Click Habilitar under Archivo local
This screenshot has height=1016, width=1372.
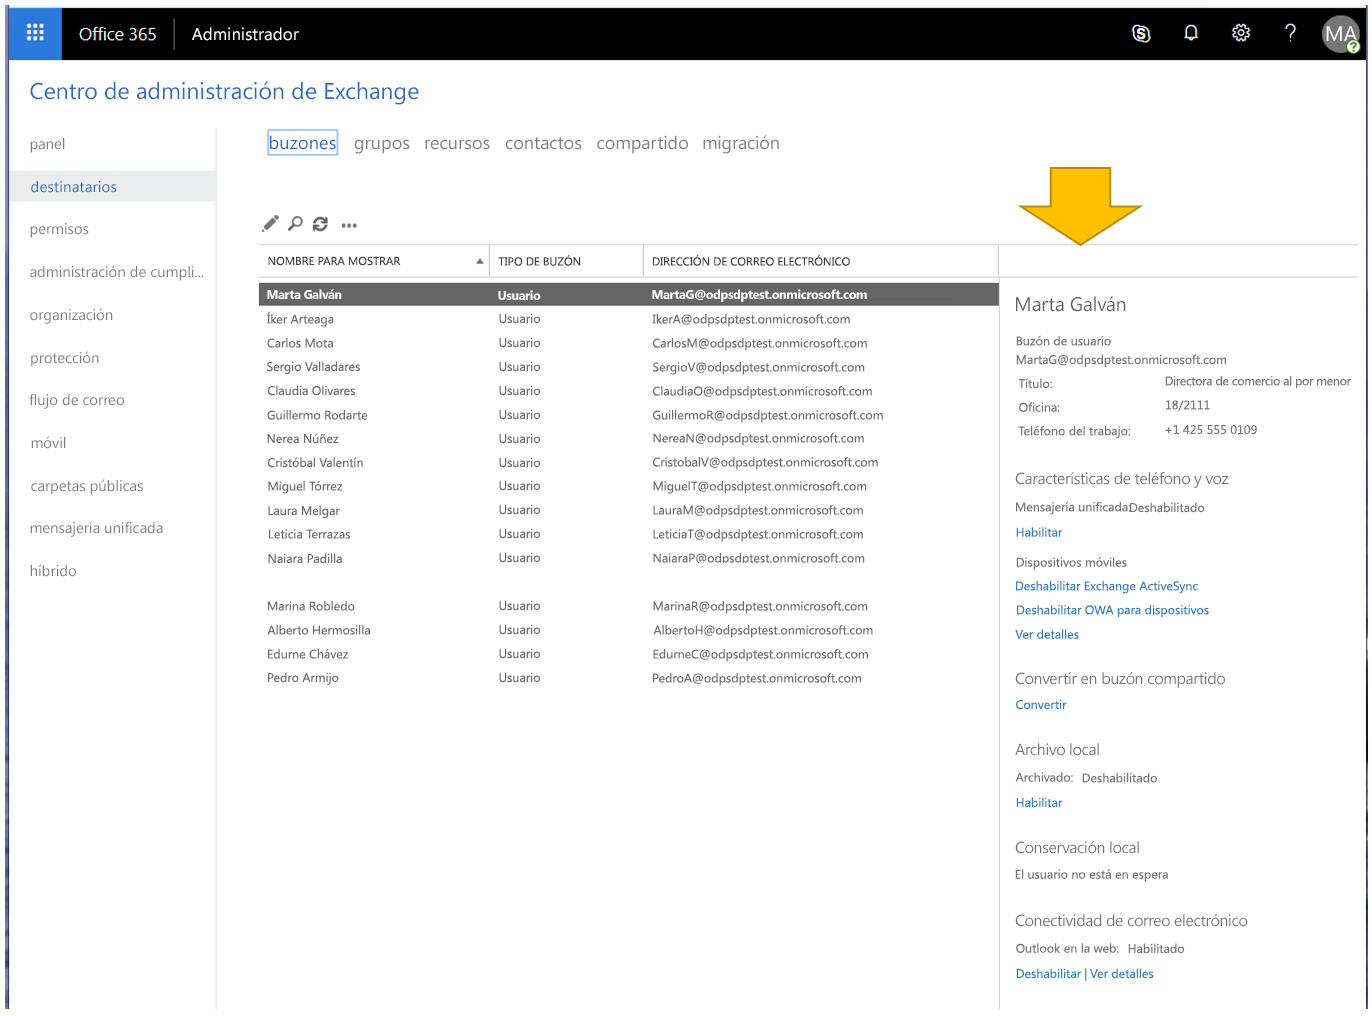(1039, 803)
